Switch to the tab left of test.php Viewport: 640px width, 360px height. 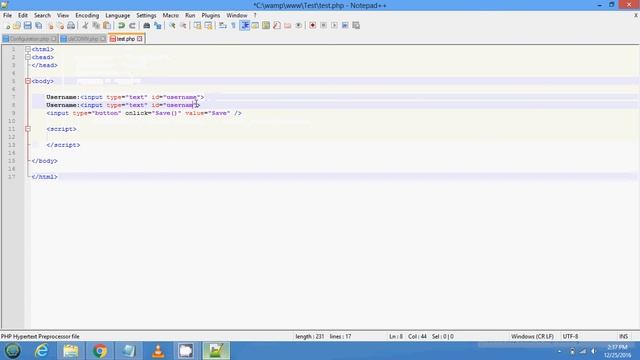click(x=83, y=39)
